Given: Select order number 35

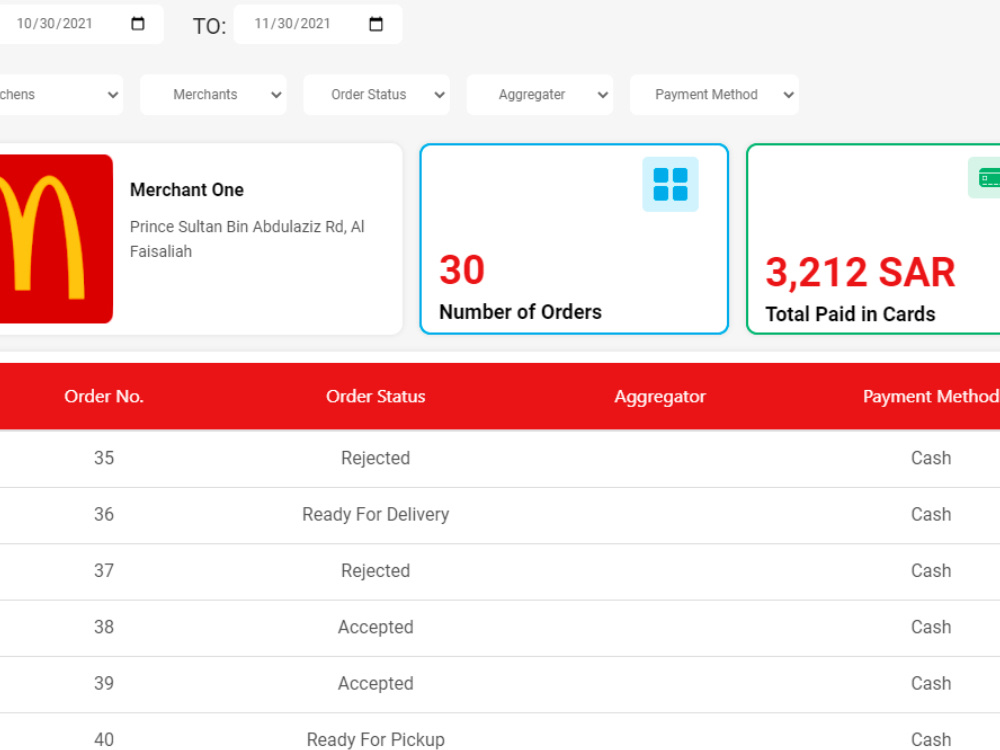Looking at the screenshot, I should coord(104,458).
